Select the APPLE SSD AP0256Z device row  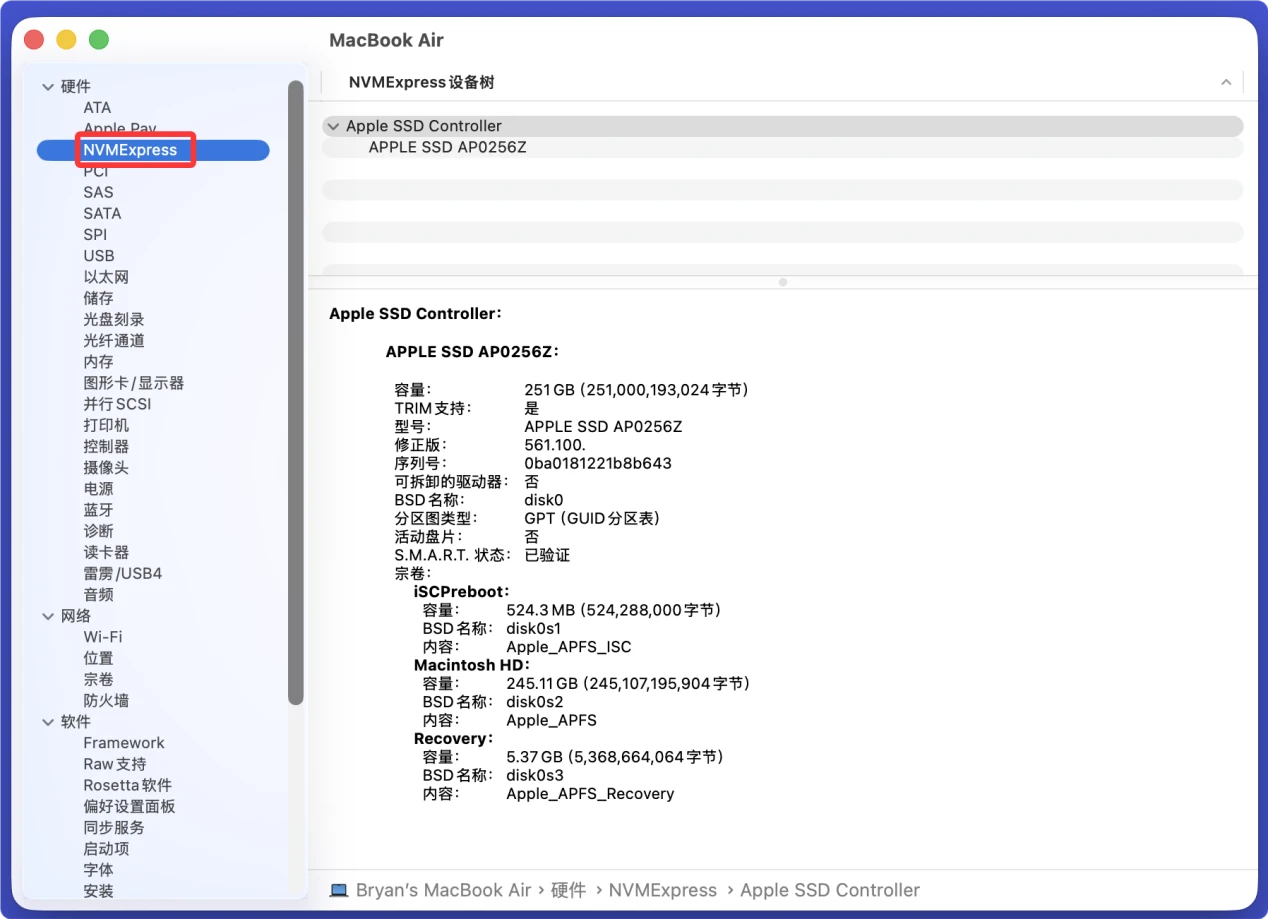coord(782,147)
